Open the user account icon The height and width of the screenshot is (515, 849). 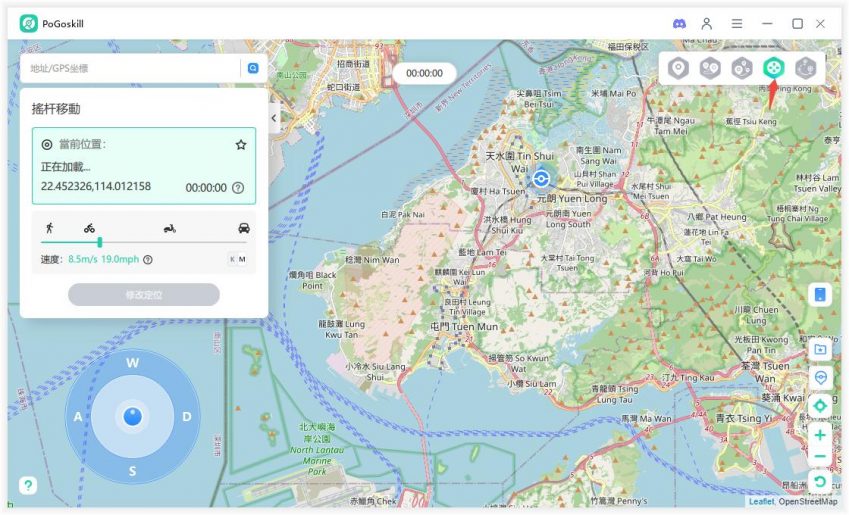tap(707, 23)
